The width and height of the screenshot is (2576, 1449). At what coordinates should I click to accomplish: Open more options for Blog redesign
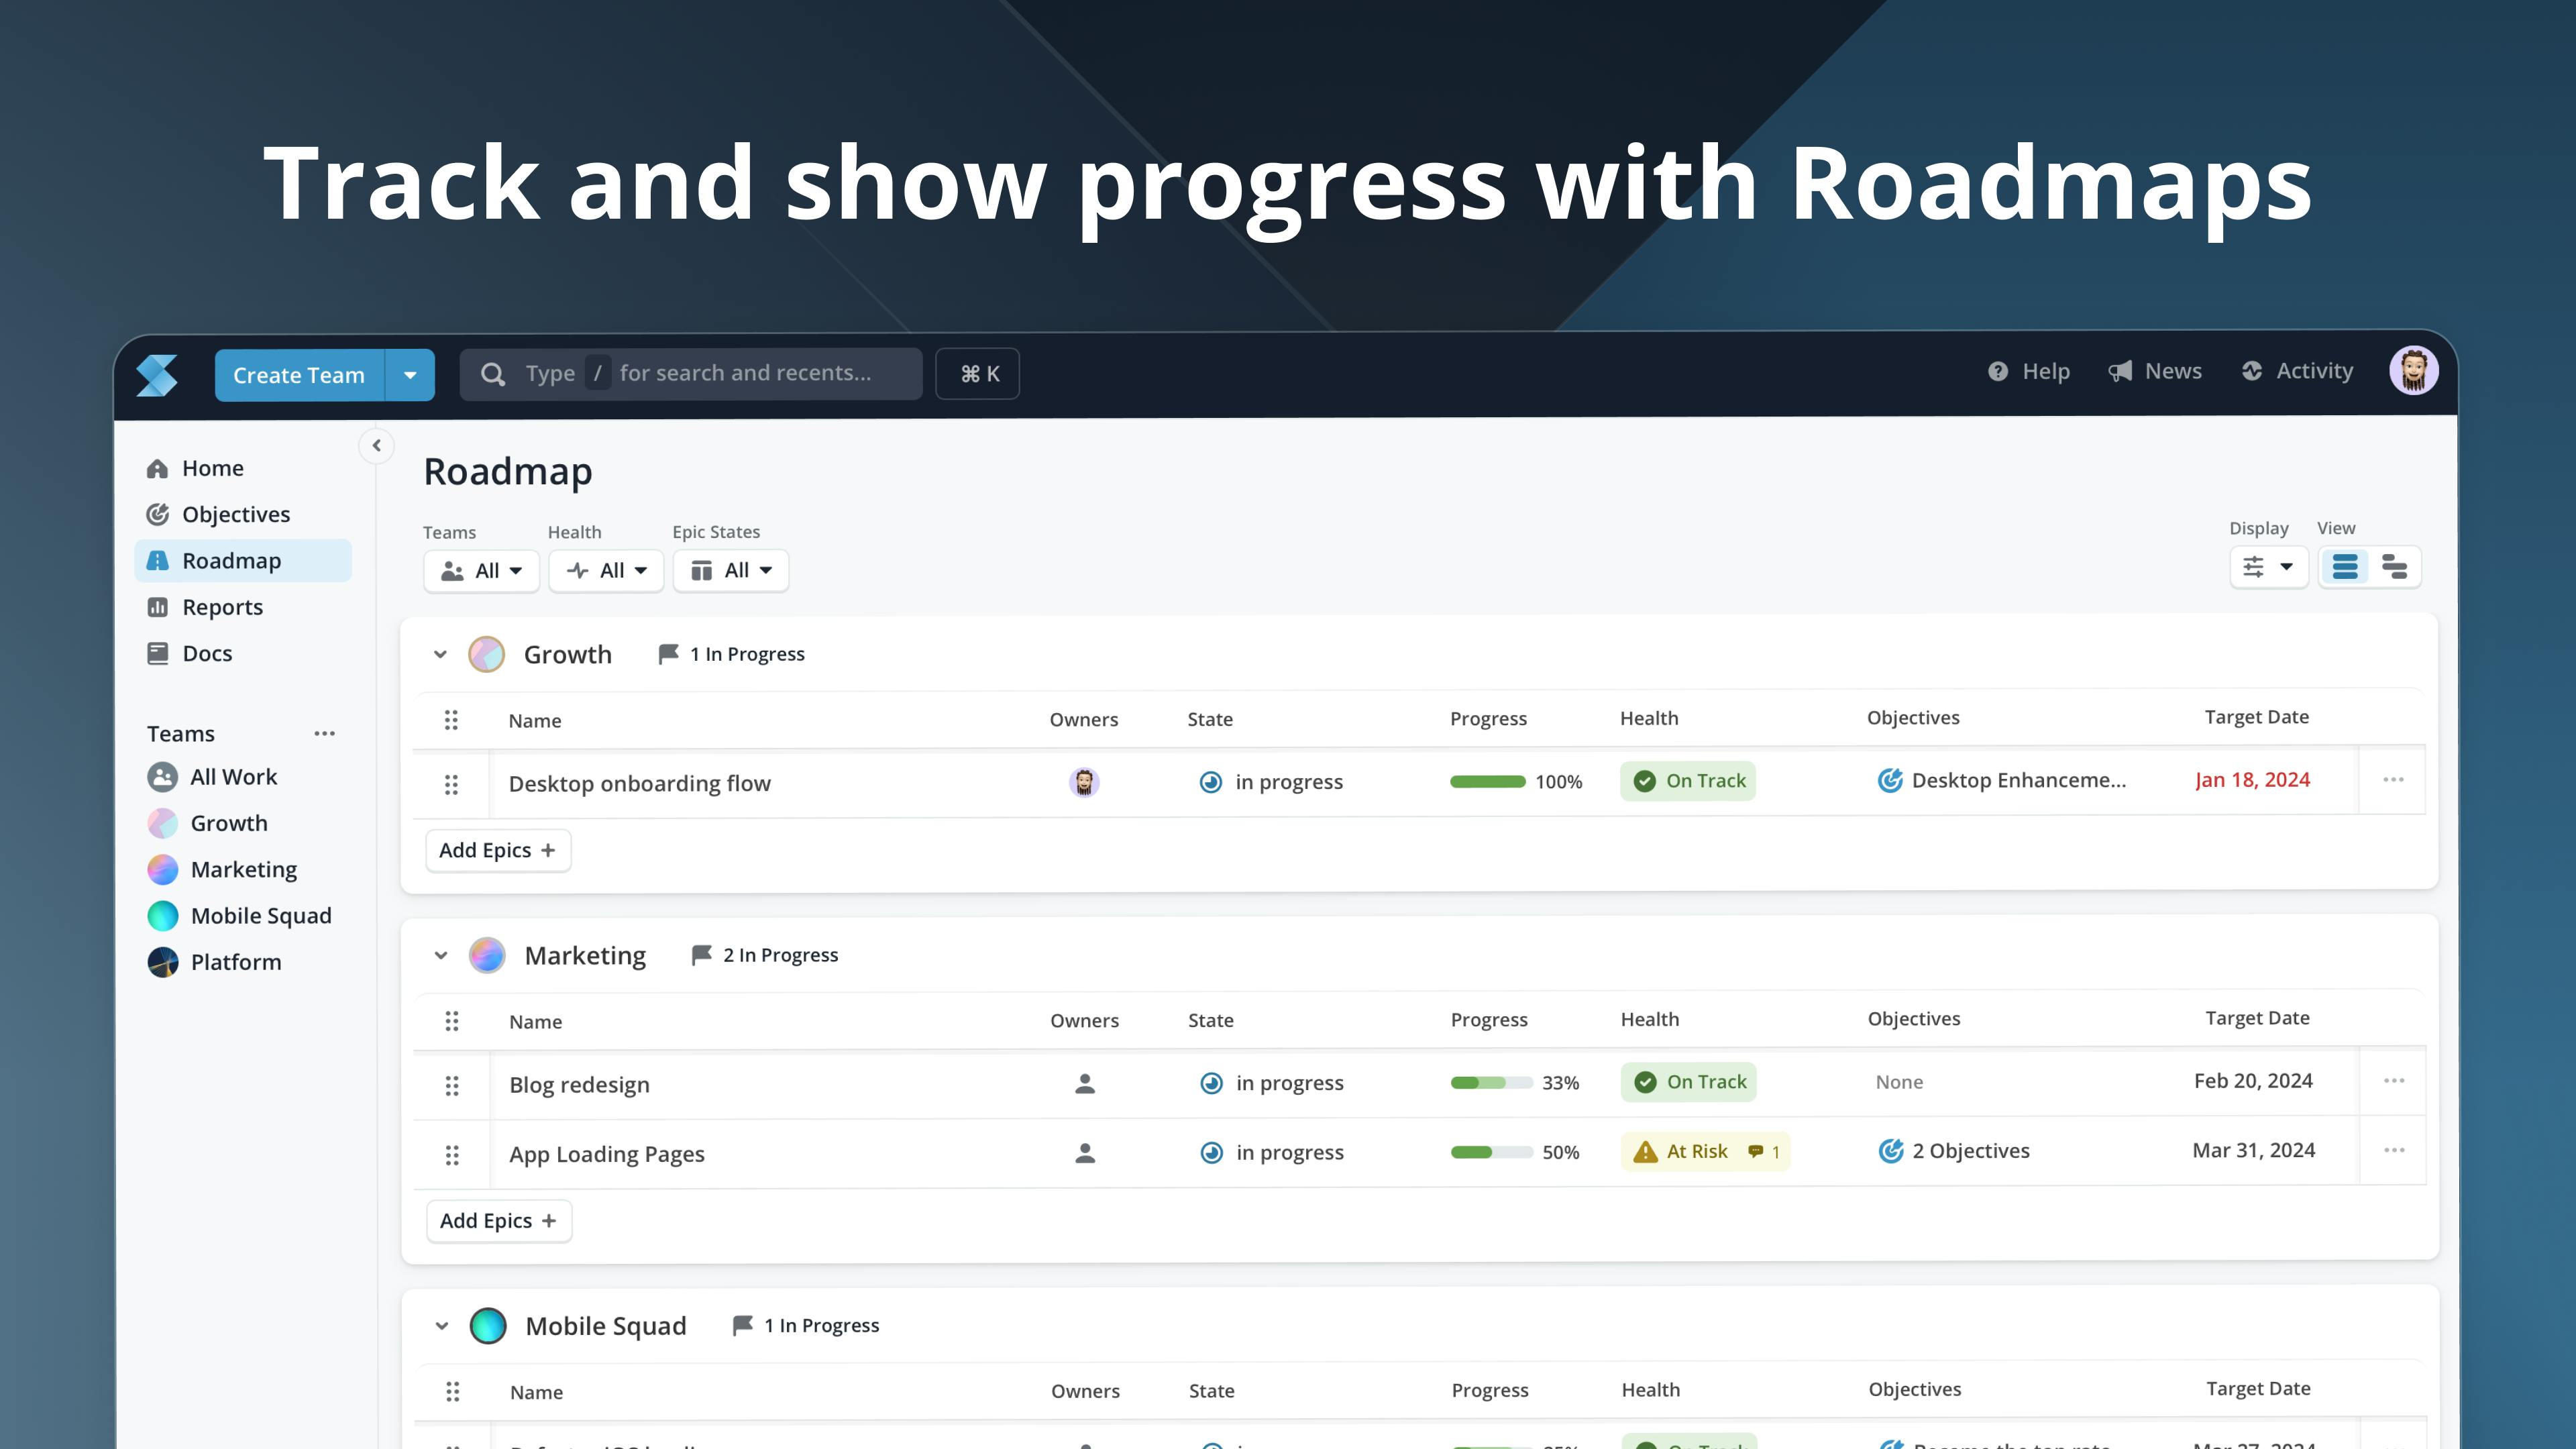(x=2394, y=1081)
